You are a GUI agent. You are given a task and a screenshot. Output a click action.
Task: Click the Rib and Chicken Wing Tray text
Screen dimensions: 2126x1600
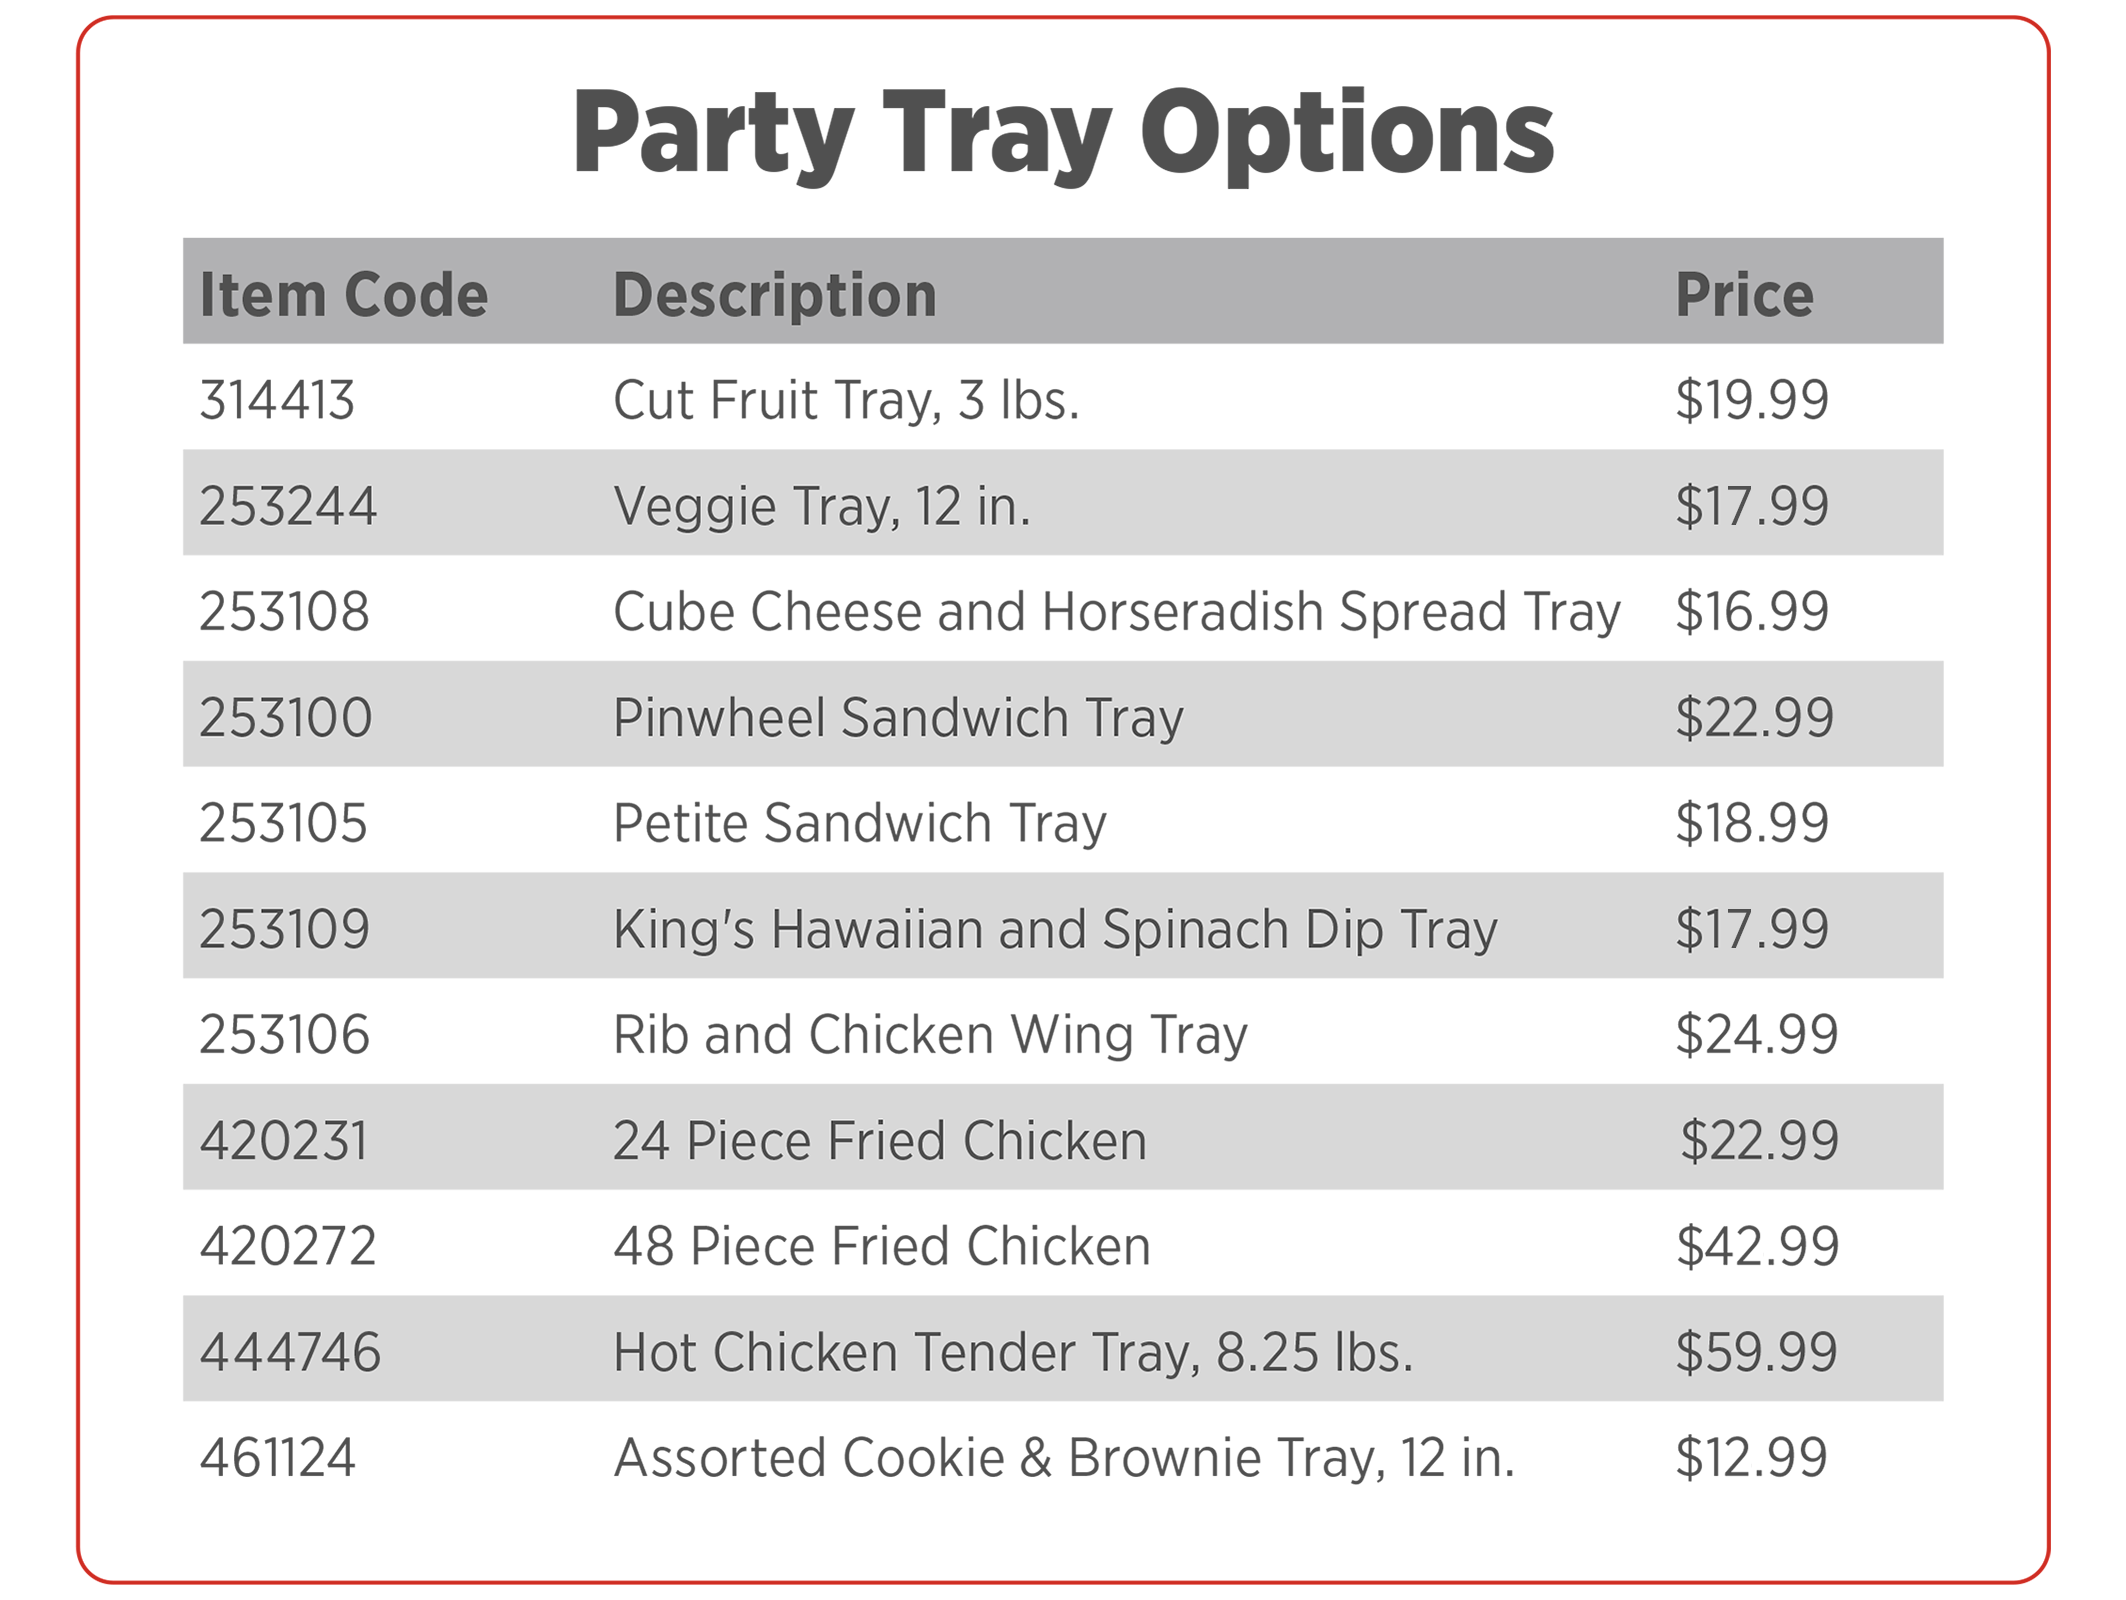[x=930, y=1034]
